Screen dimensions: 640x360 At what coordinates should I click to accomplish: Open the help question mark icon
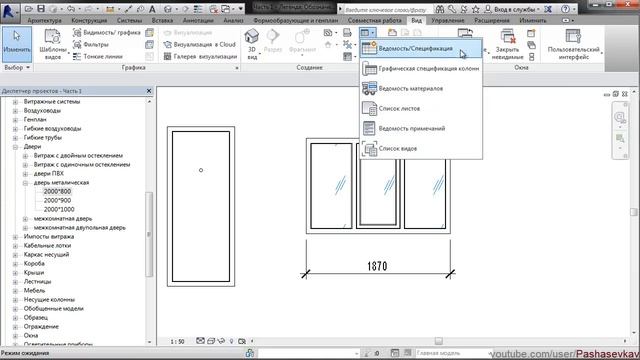[x=565, y=9]
